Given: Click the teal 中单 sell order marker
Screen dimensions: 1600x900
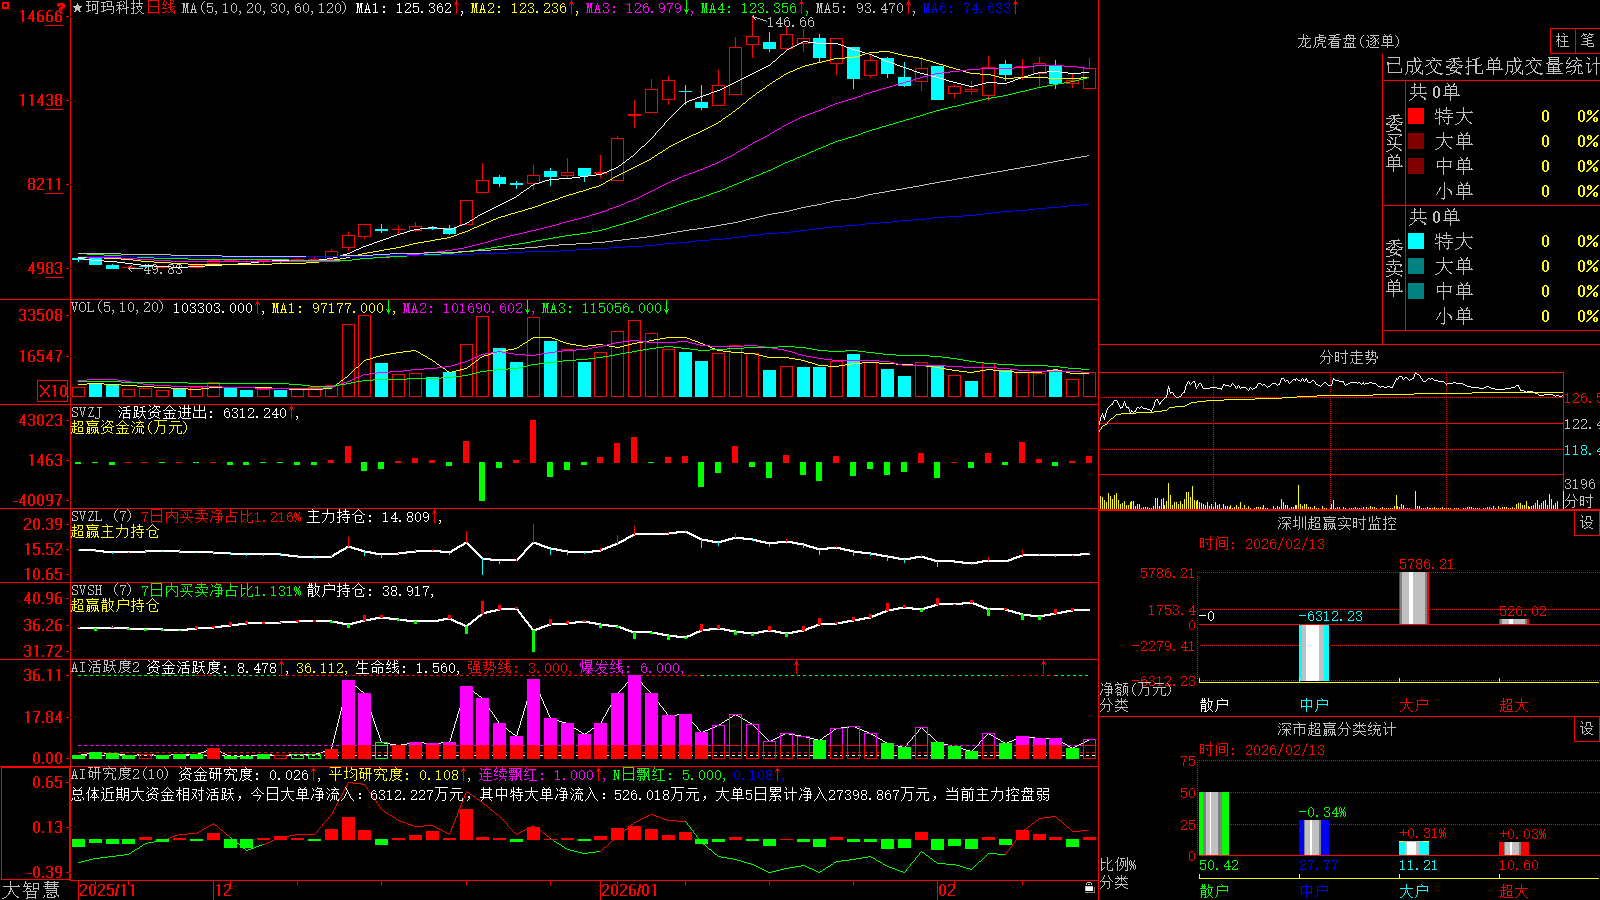Looking at the screenshot, I should click(1416, 291).
